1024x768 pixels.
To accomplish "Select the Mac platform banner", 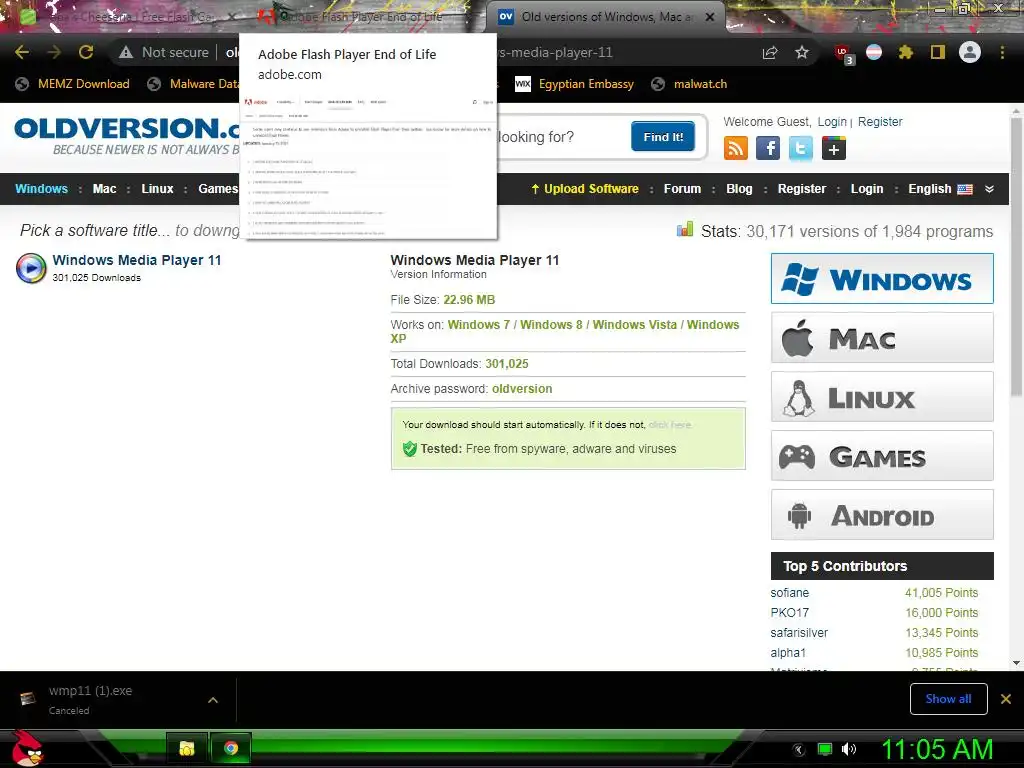I will coord(882,338).
